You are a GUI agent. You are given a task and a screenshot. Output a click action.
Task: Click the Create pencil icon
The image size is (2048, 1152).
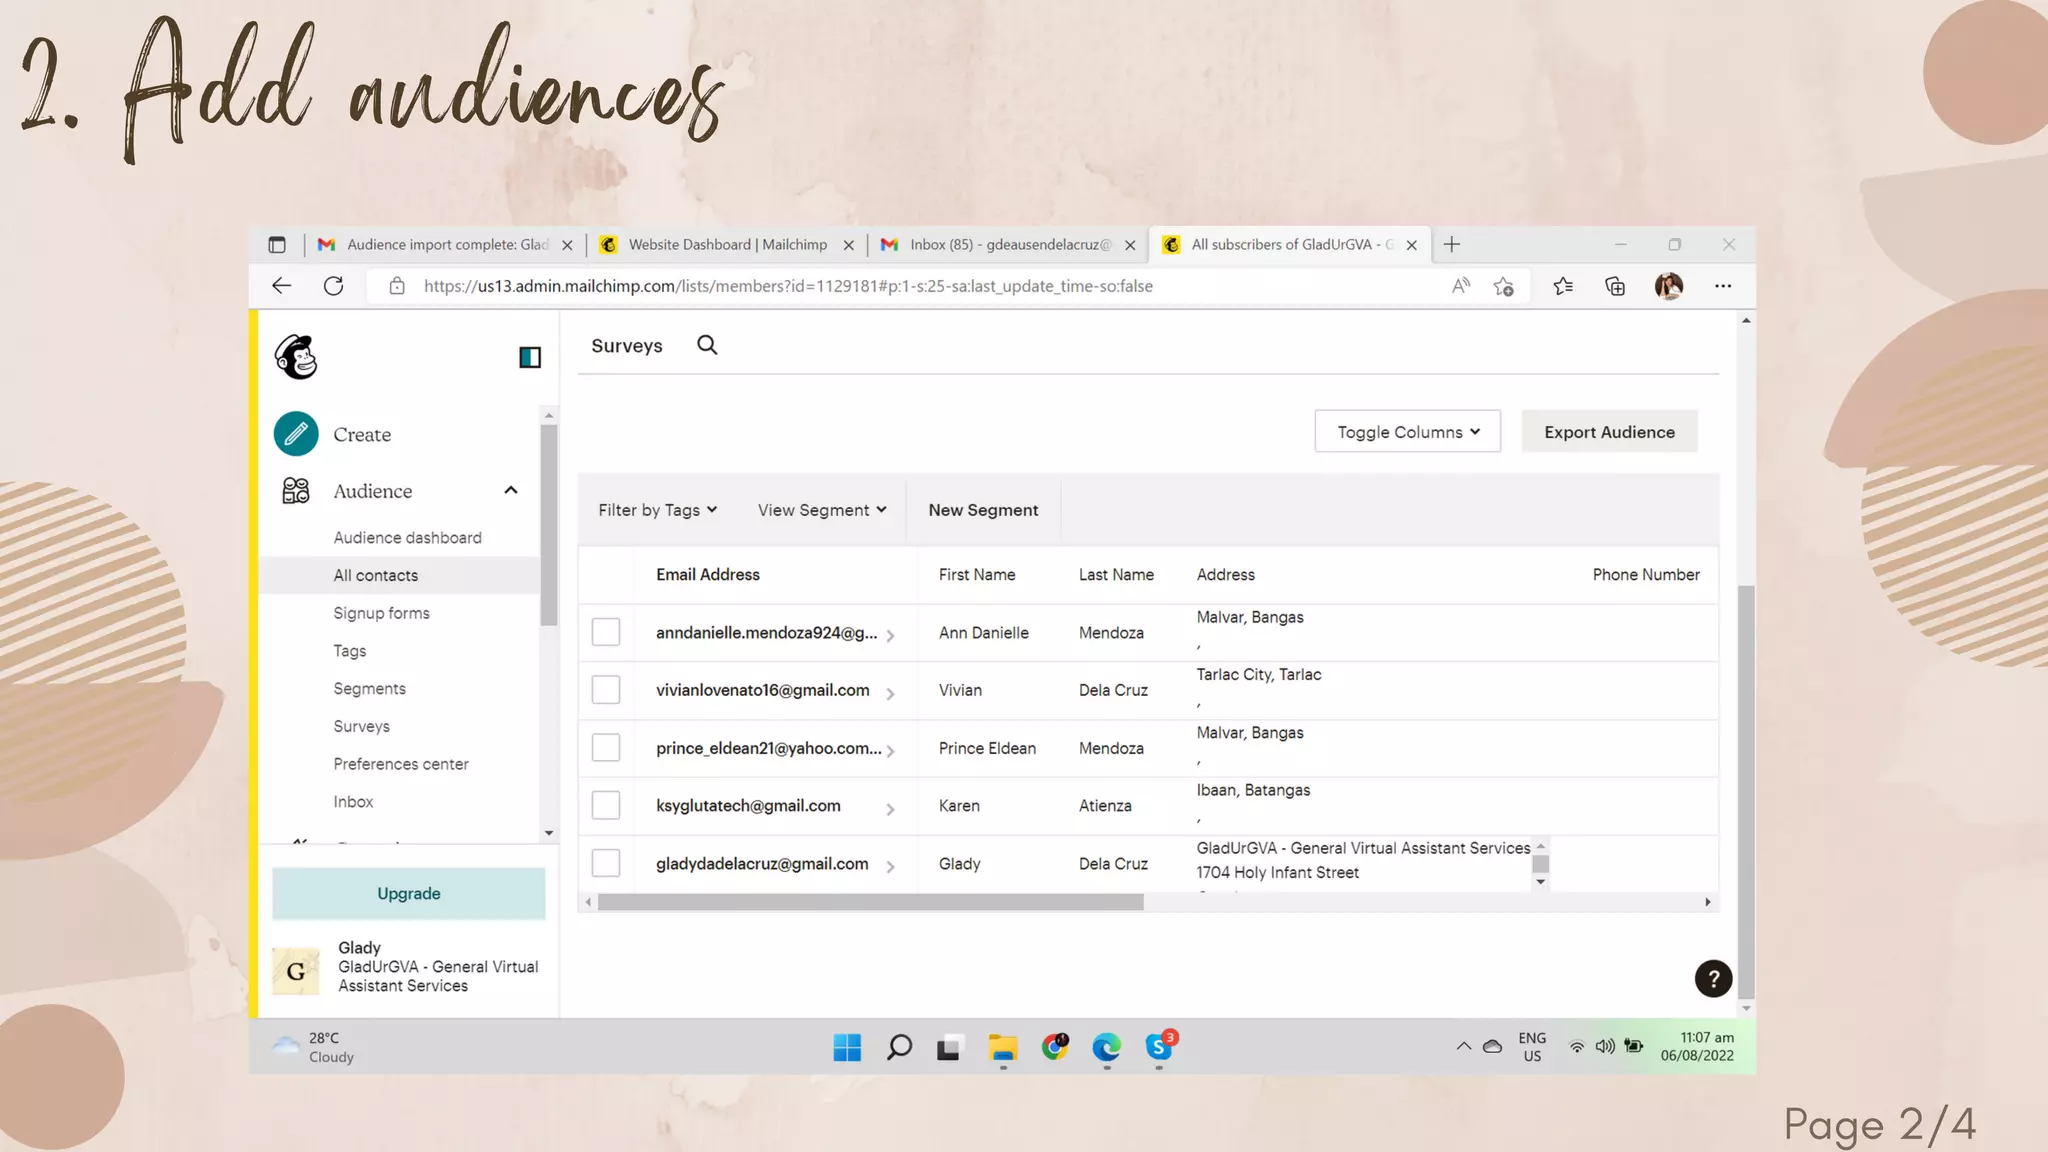tap(296, 434)
